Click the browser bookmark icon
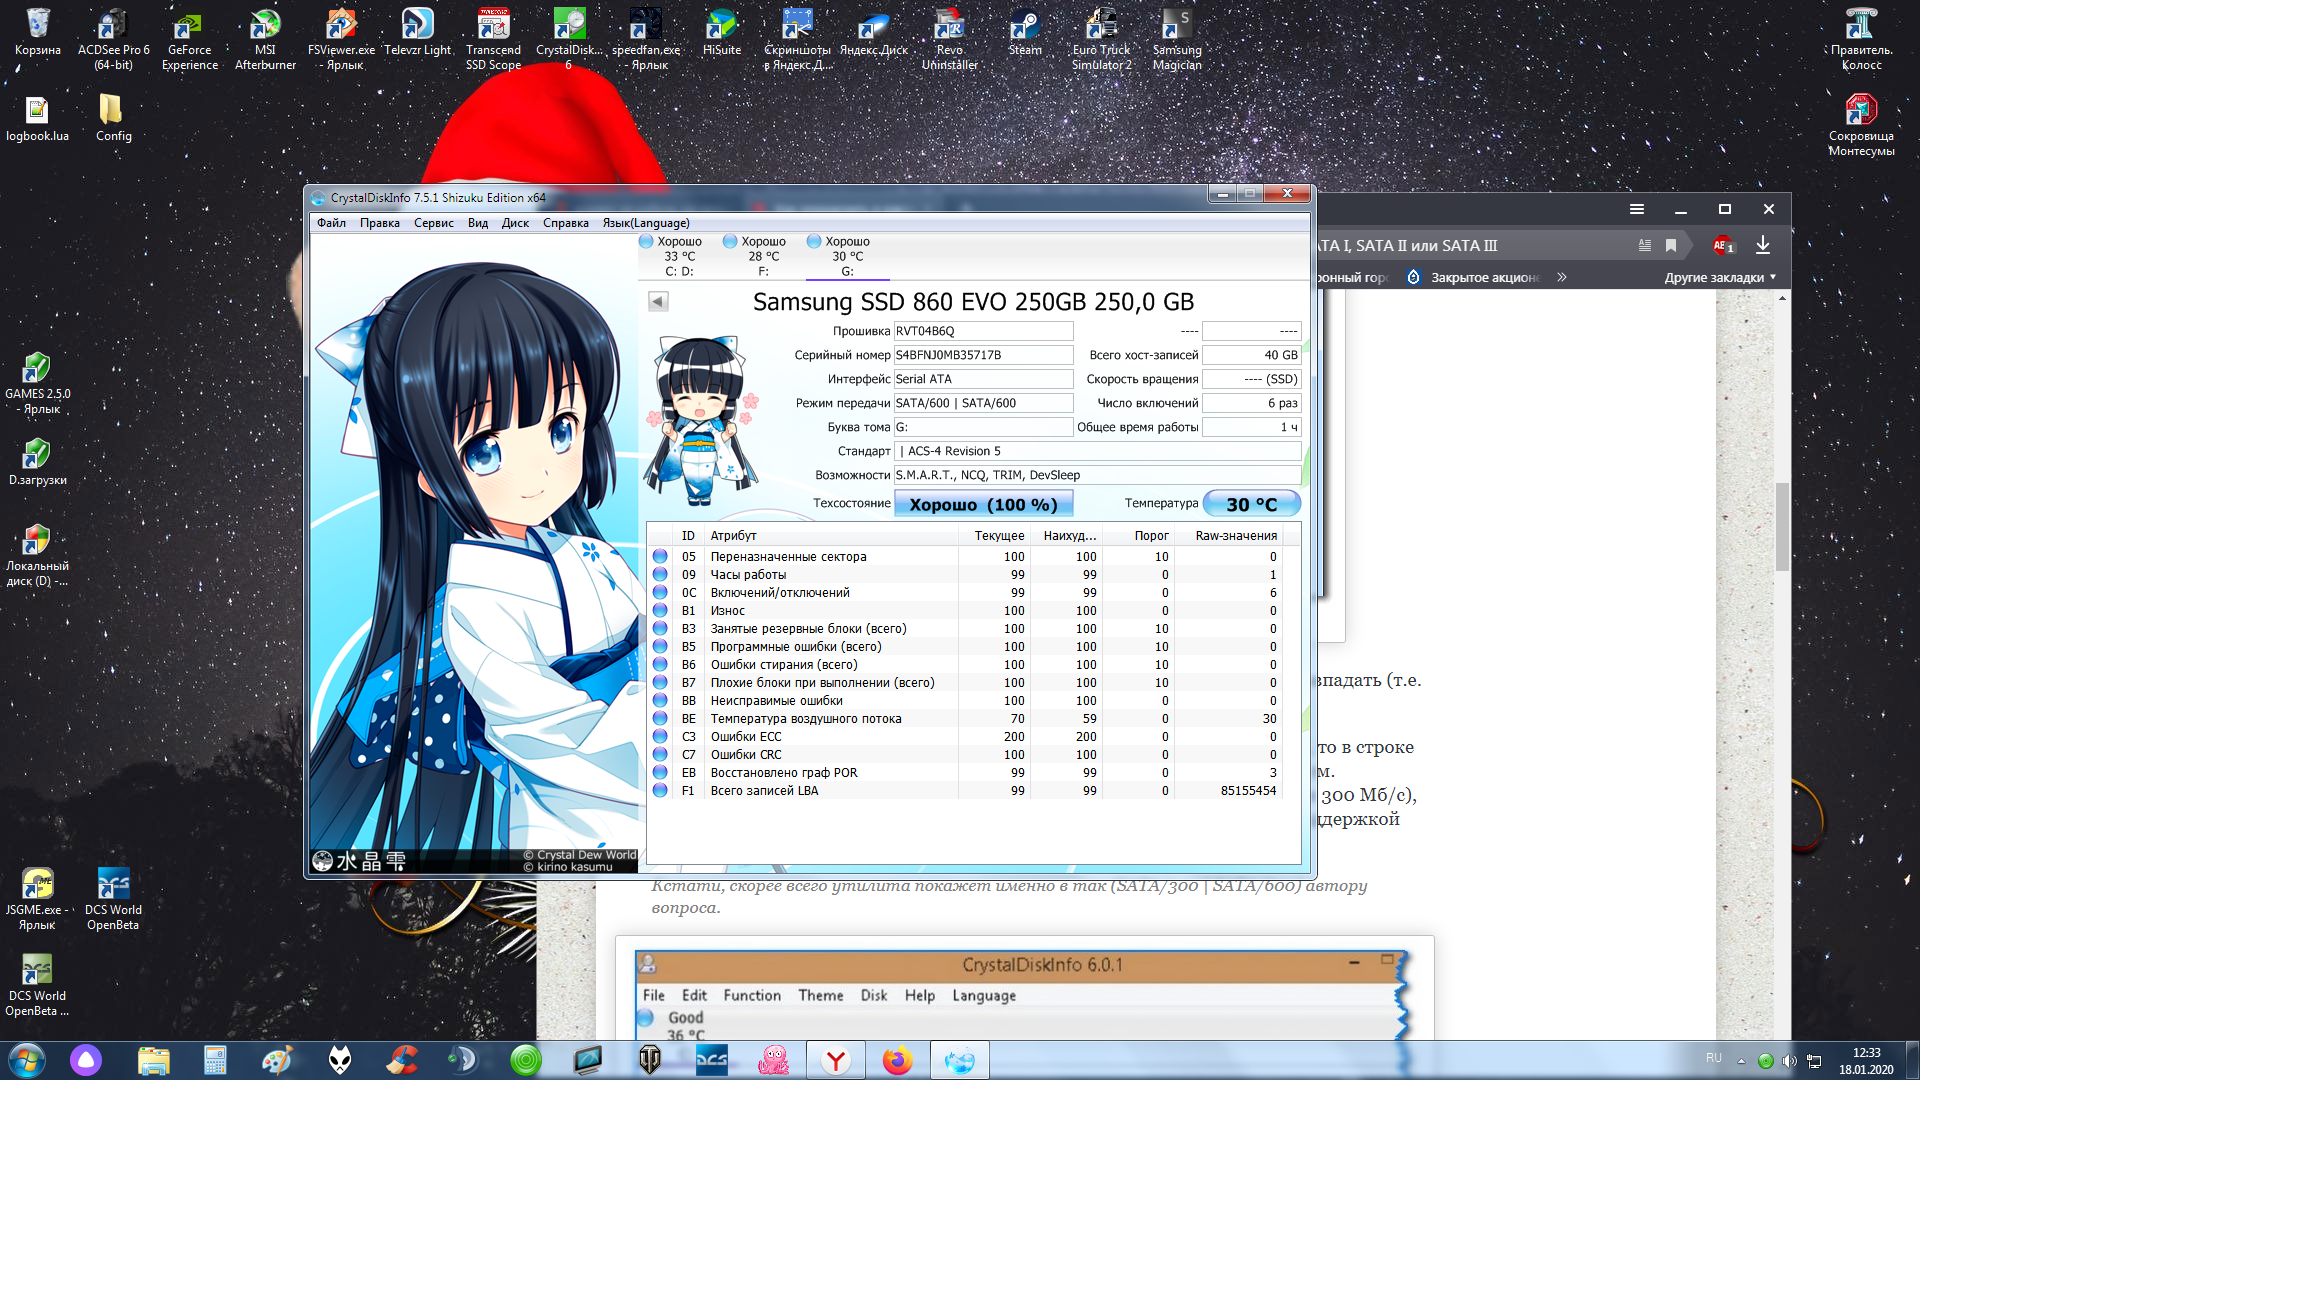This screenshot has width=2304, height=1296. (x=1671, y=245)
